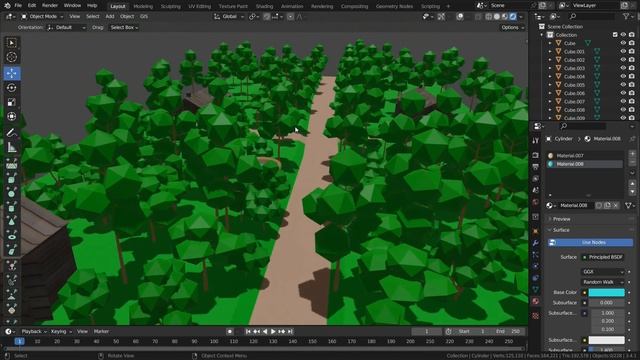
Task: Open the File menu
Action: click(18, 6)
